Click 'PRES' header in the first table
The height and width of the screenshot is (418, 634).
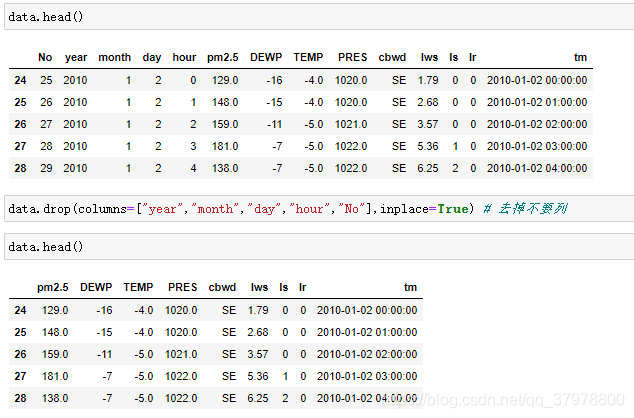tap(353, 57)
